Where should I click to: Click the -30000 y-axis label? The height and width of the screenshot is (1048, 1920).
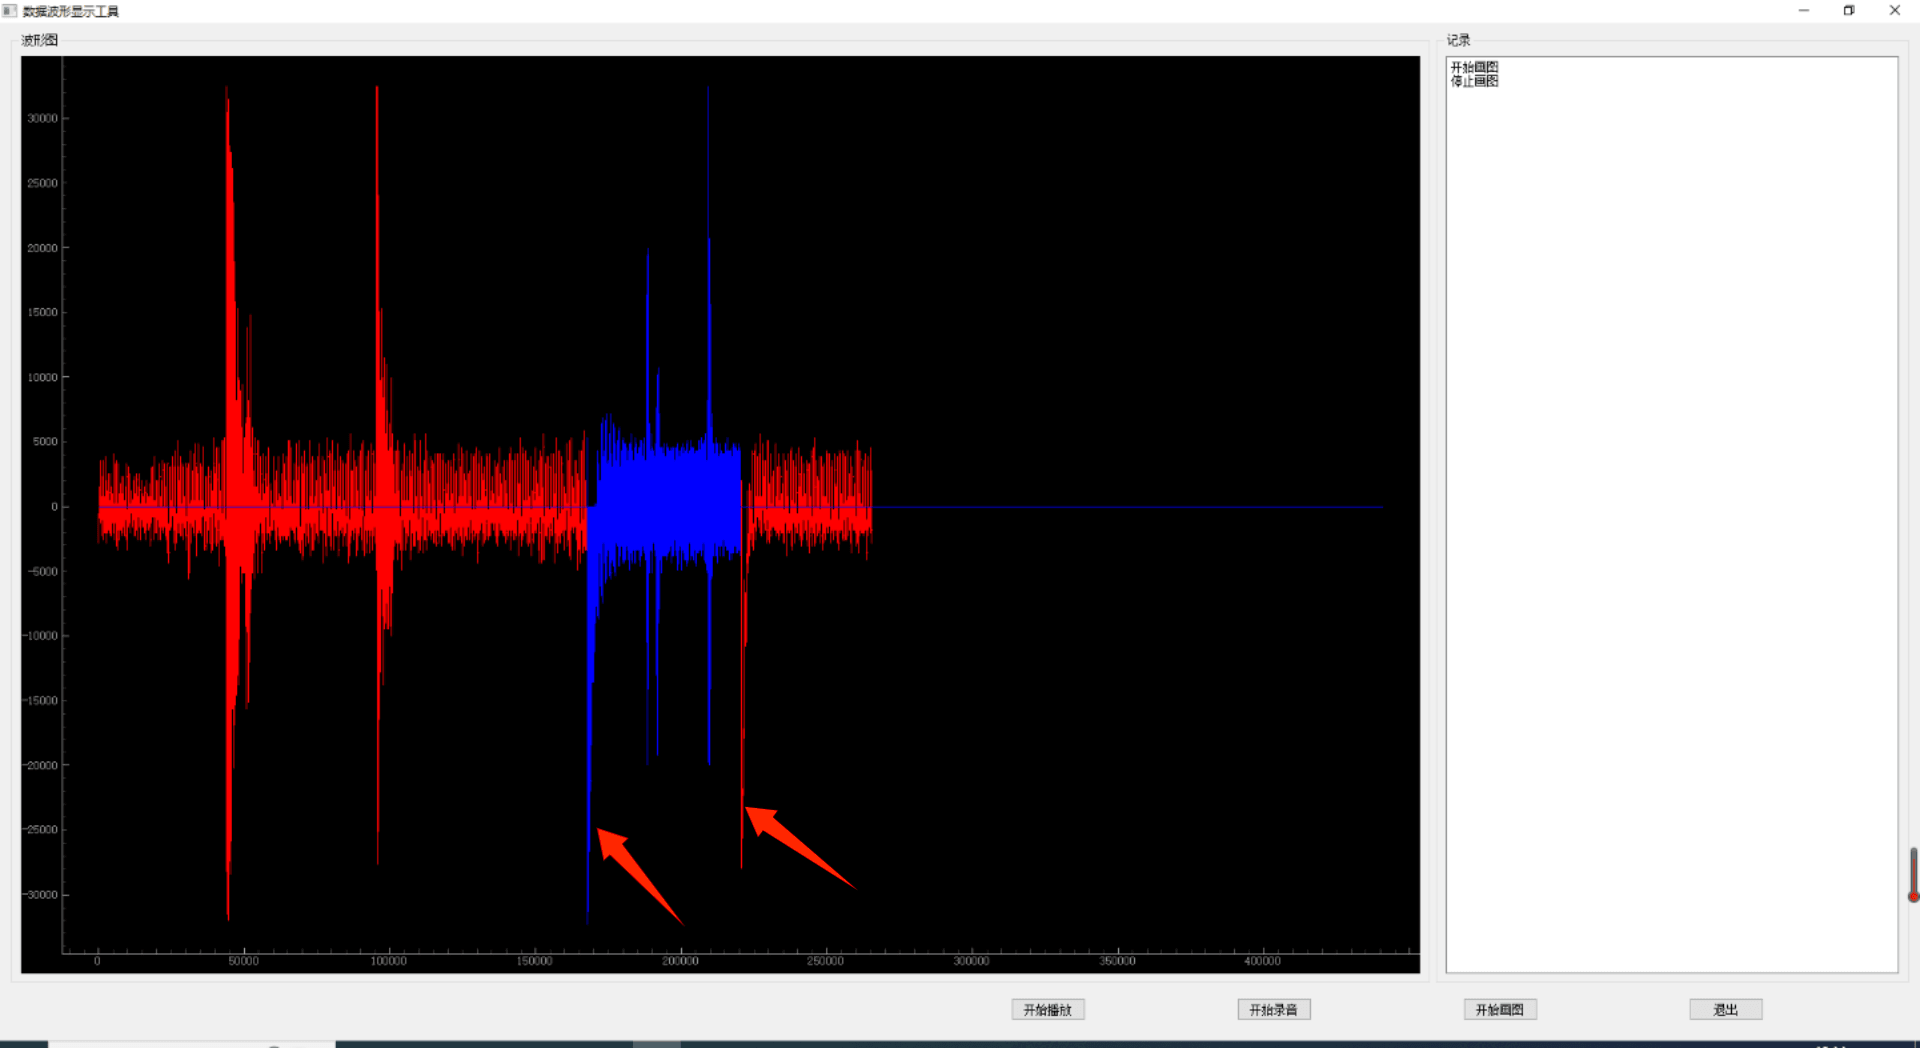tap(41, 894)
